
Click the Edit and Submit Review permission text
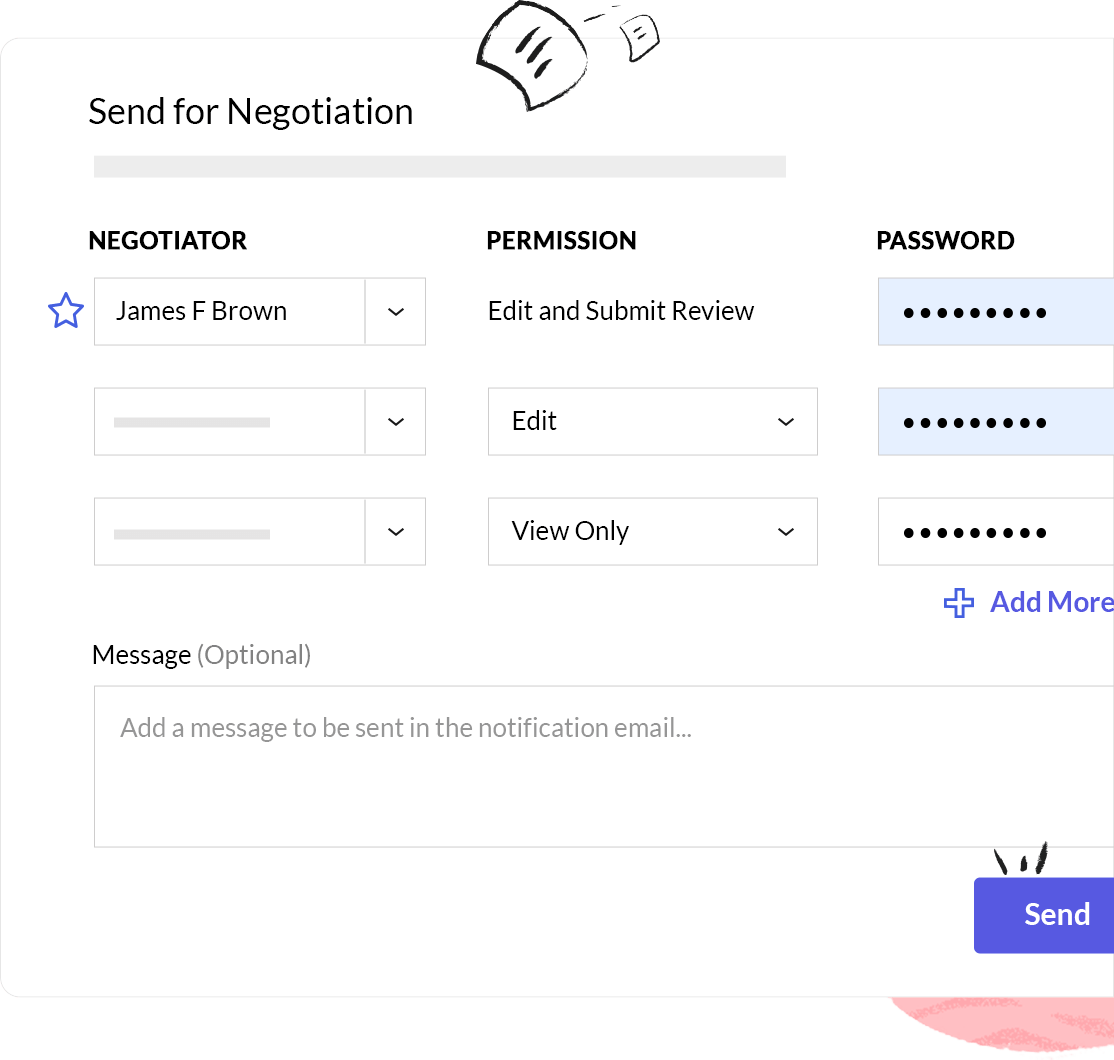click(x=620, y=312)
